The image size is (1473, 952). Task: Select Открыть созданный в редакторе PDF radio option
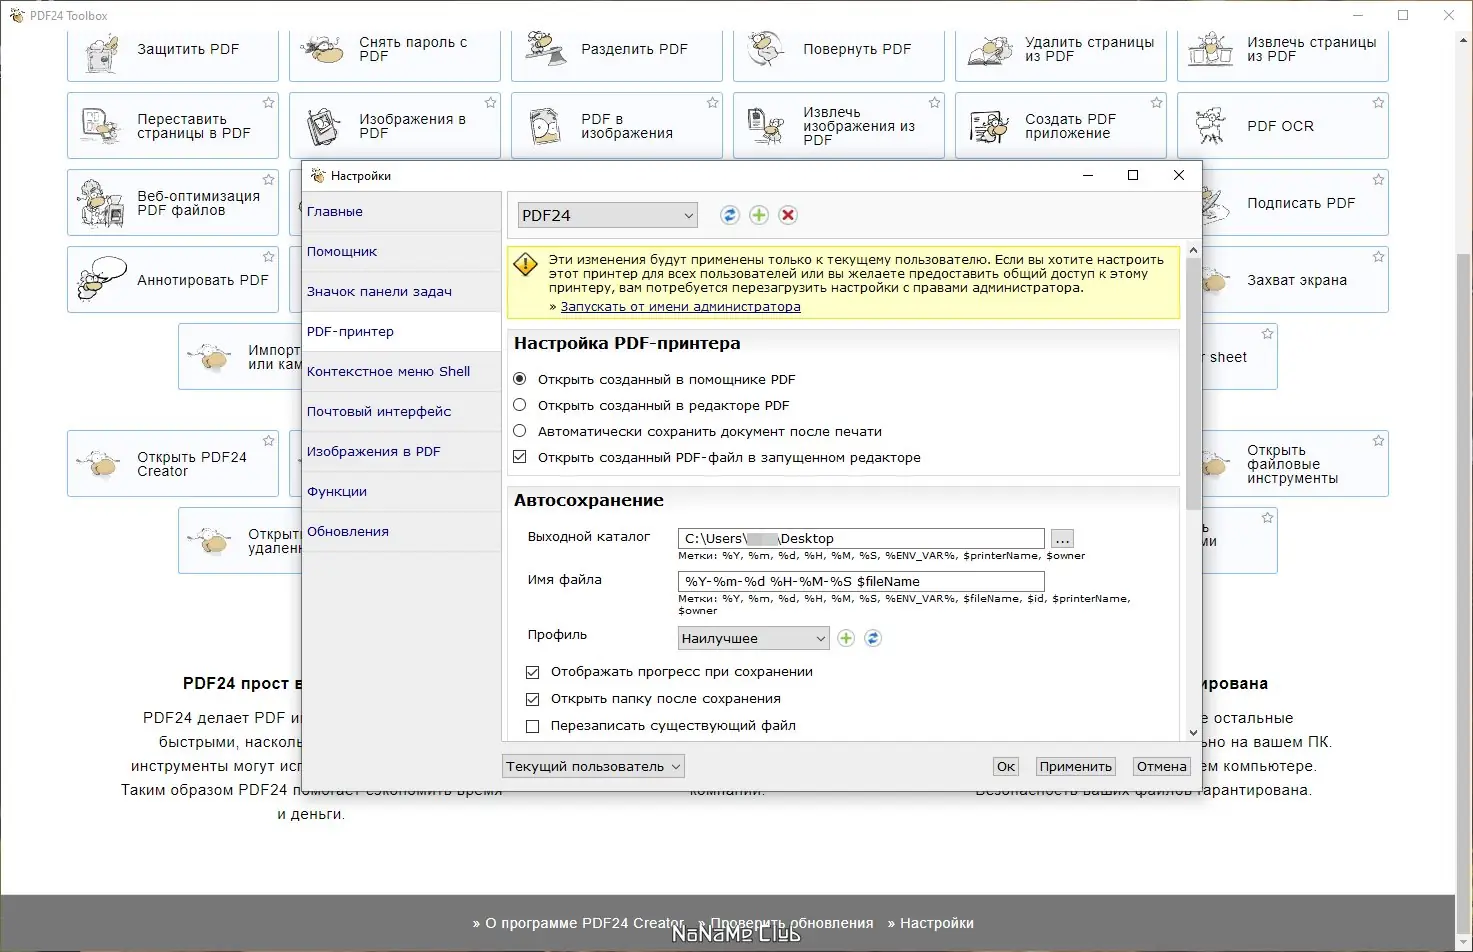pyautogui.click(x=520, y=405)
